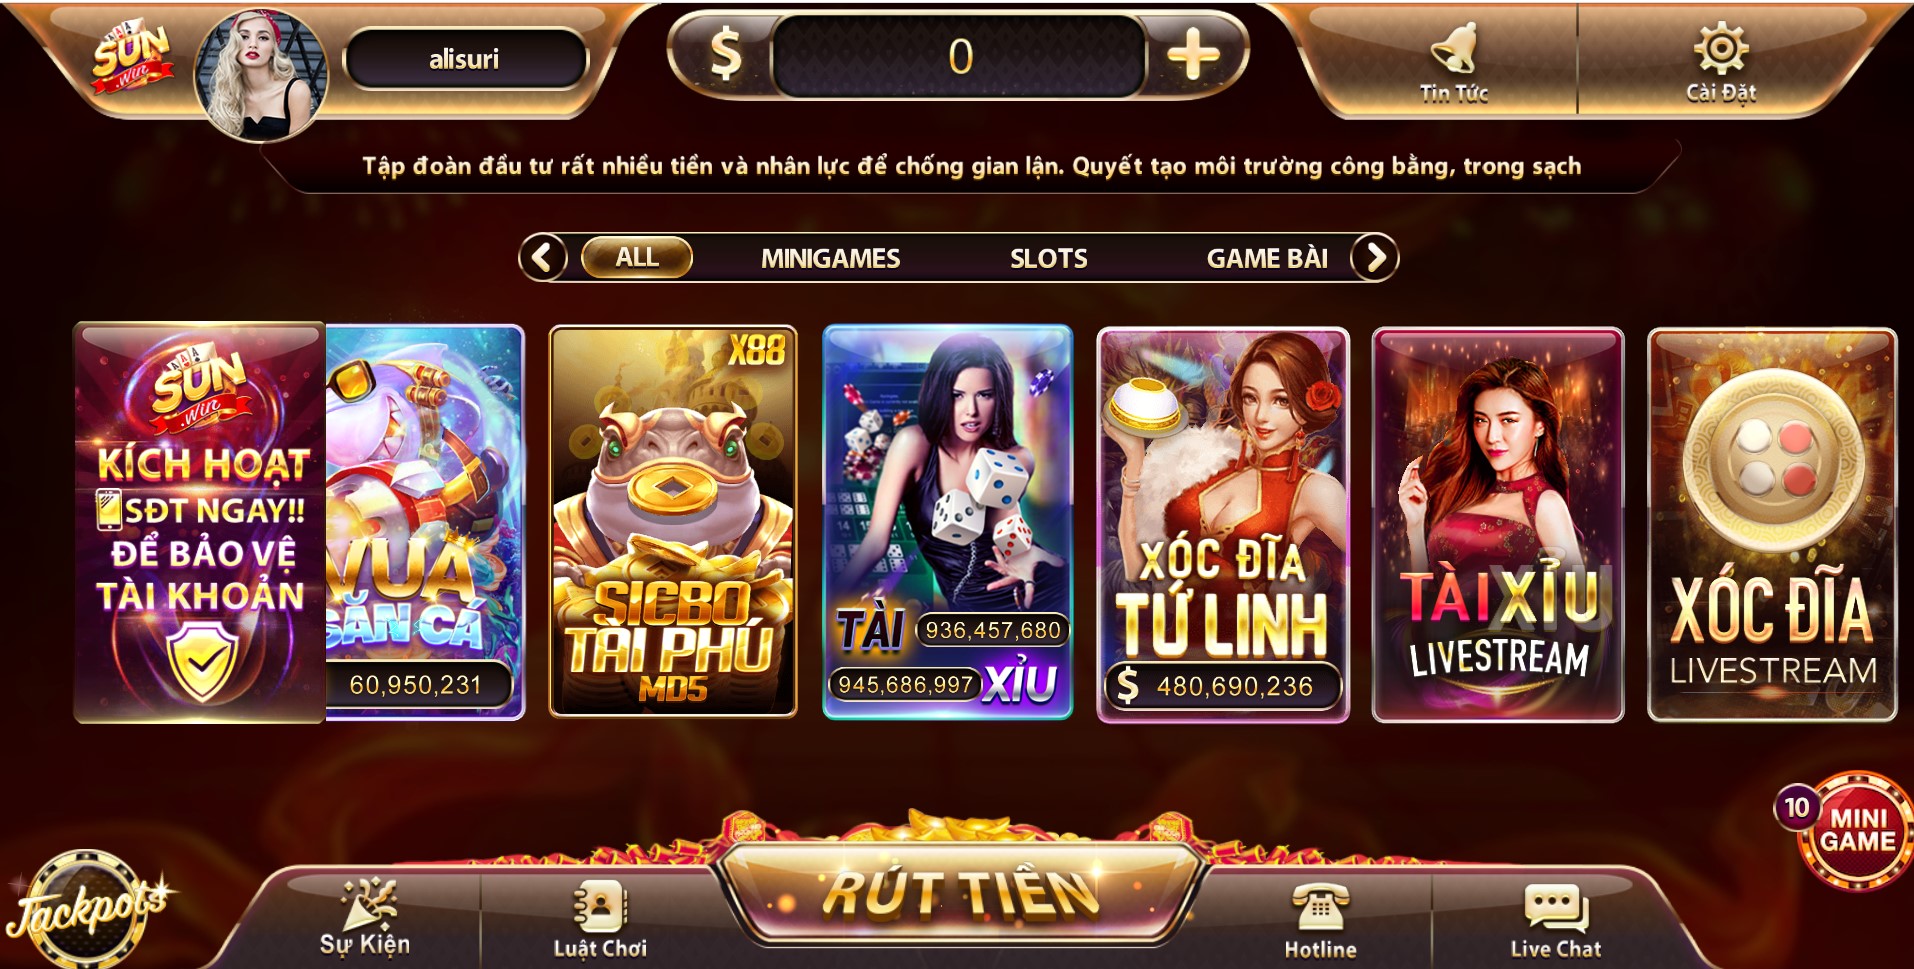Open Sự Kiện events party icon
This screenshot has height=969, width=1914.
(x=367, y=903)
